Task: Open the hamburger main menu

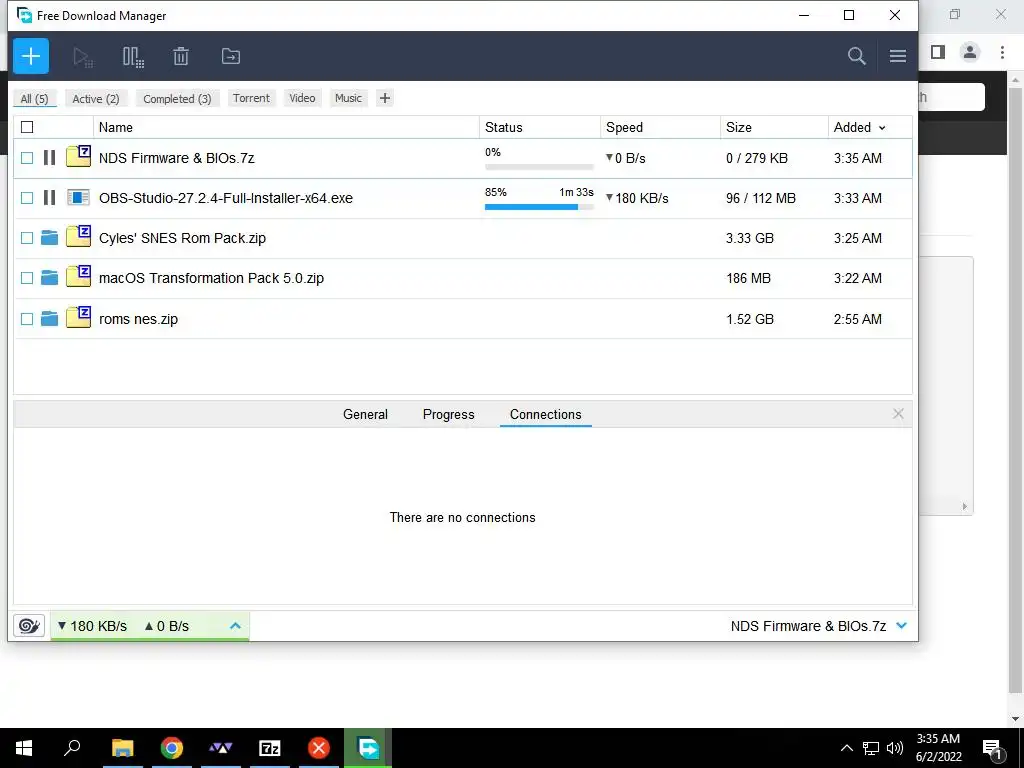Action: click(x=897, y=56)
